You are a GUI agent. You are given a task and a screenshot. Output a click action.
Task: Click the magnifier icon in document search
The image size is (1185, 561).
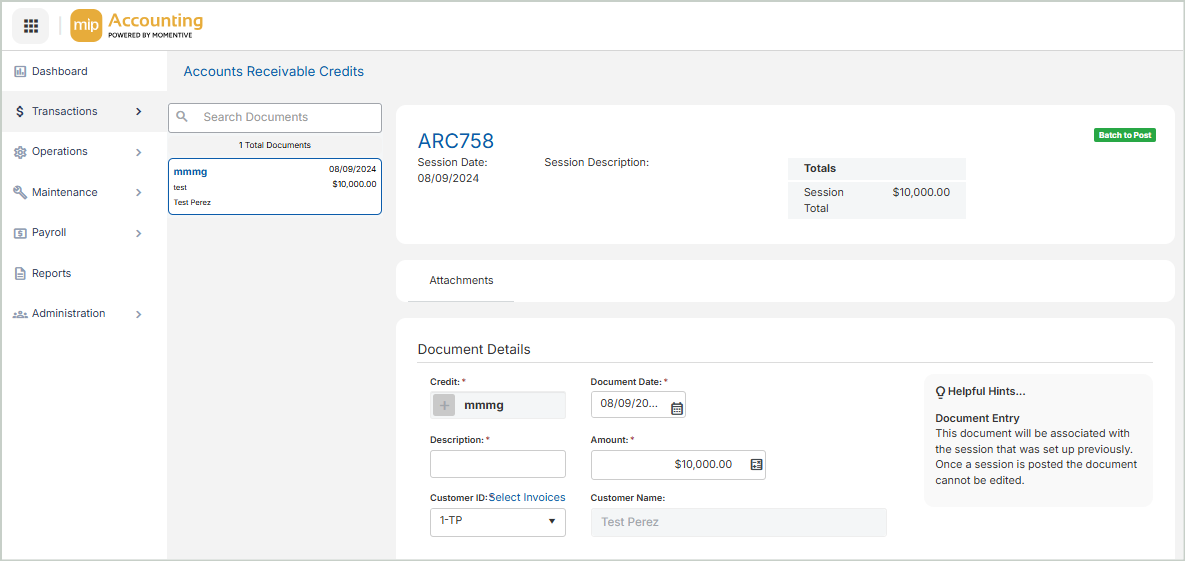[x=182, y=117]
